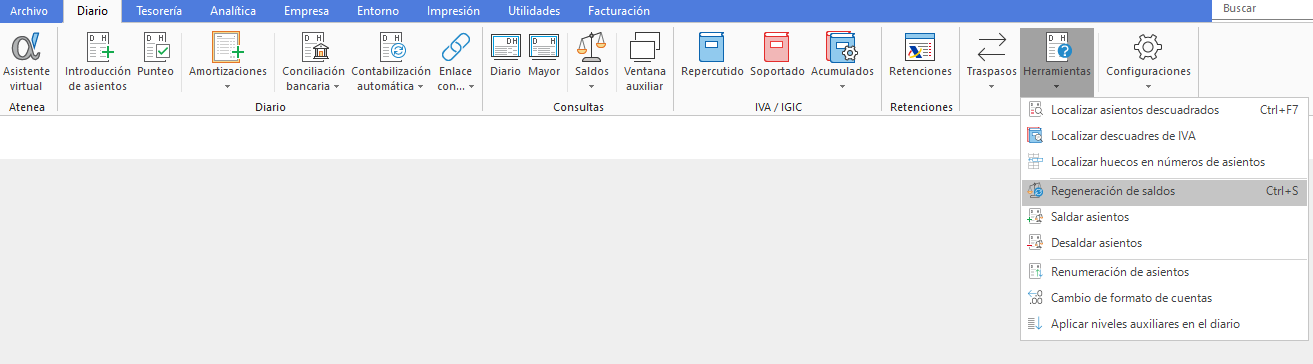Viewport: 1313px width, 364px height.
Task: Select Regeneración de saldos menu entry
Action: 1165,191
